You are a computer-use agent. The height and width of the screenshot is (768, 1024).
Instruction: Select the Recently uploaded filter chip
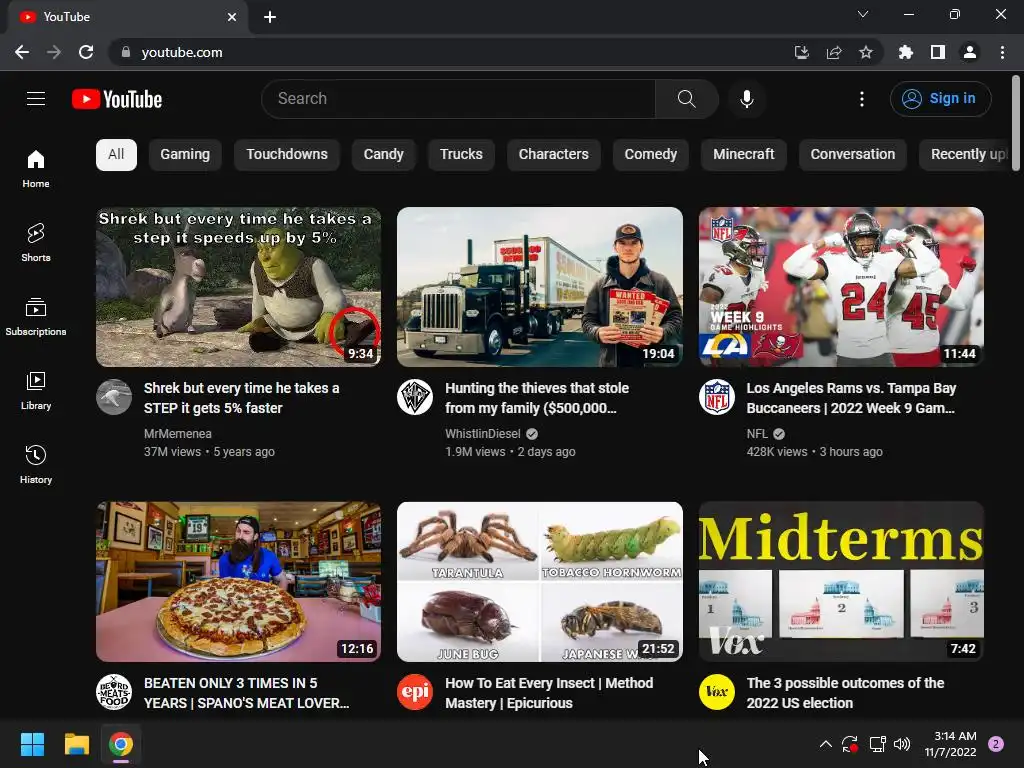965,154
